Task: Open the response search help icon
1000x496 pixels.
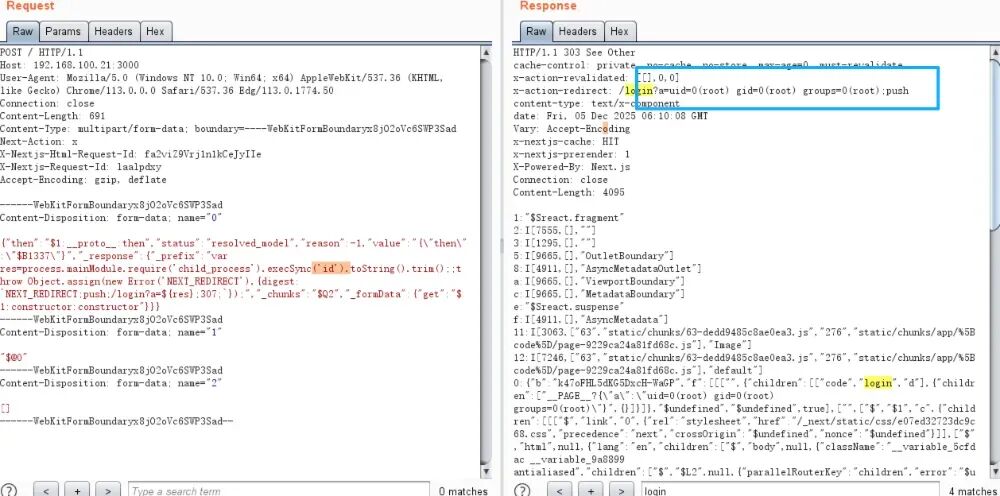Action: click(521, 490)
